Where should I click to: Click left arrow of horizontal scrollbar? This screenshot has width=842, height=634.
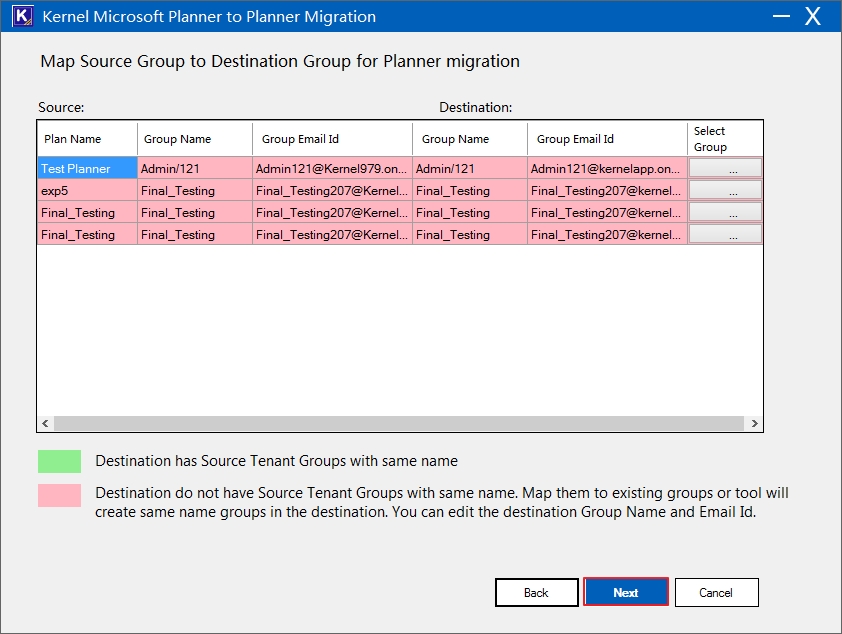[x=45, y=423]
